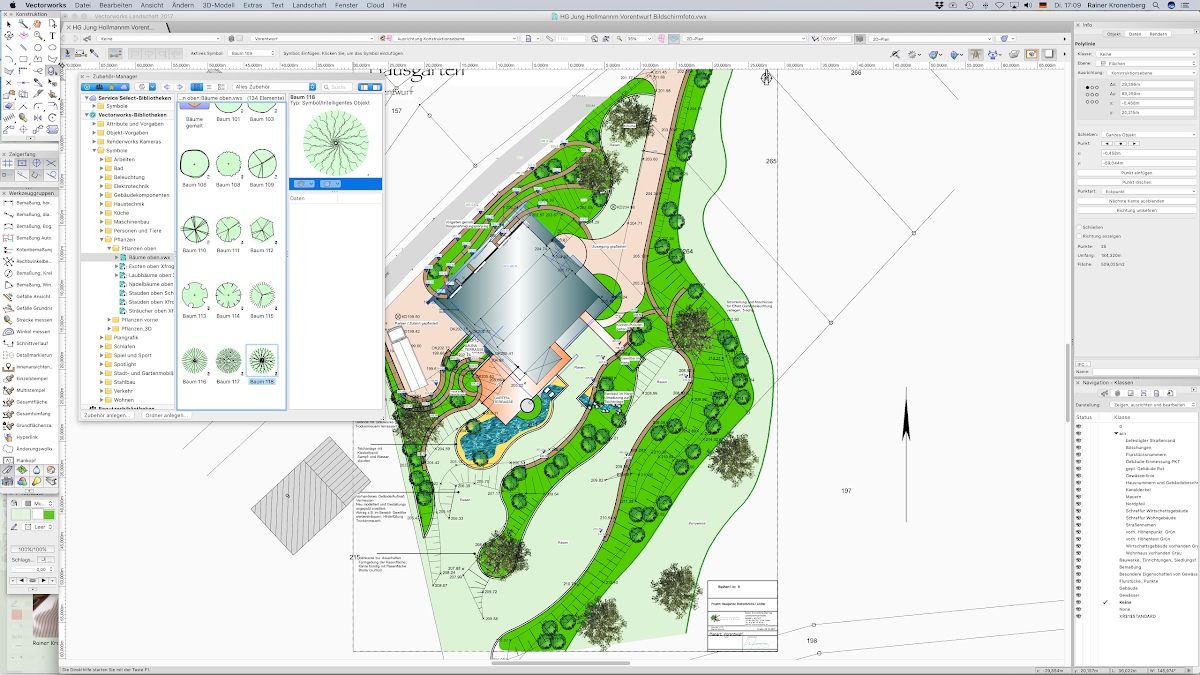Choose the Multistempel tool
1200x675 pixels.
(x=8, y=390)
